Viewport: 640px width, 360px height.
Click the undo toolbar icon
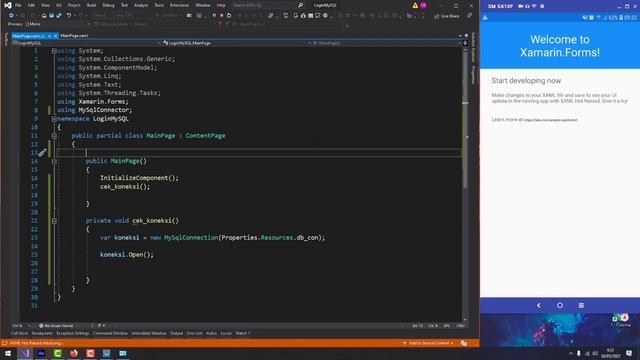(69, 16)
